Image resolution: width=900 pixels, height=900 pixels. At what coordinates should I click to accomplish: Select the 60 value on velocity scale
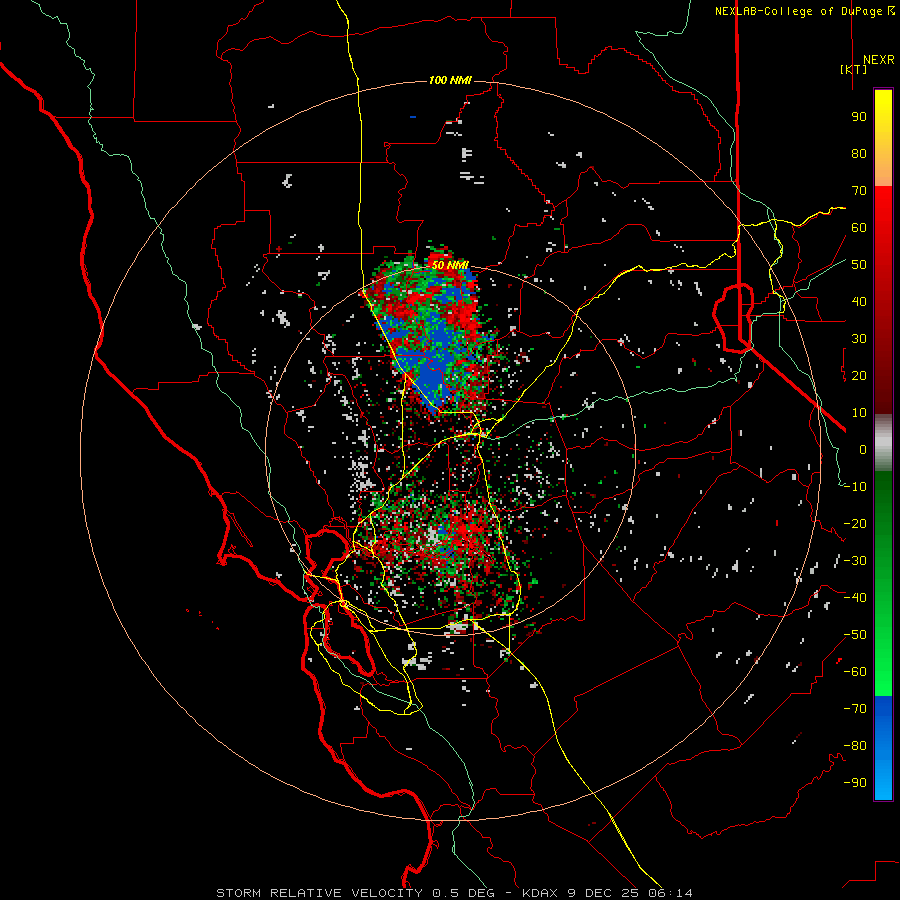click(859, 227)
